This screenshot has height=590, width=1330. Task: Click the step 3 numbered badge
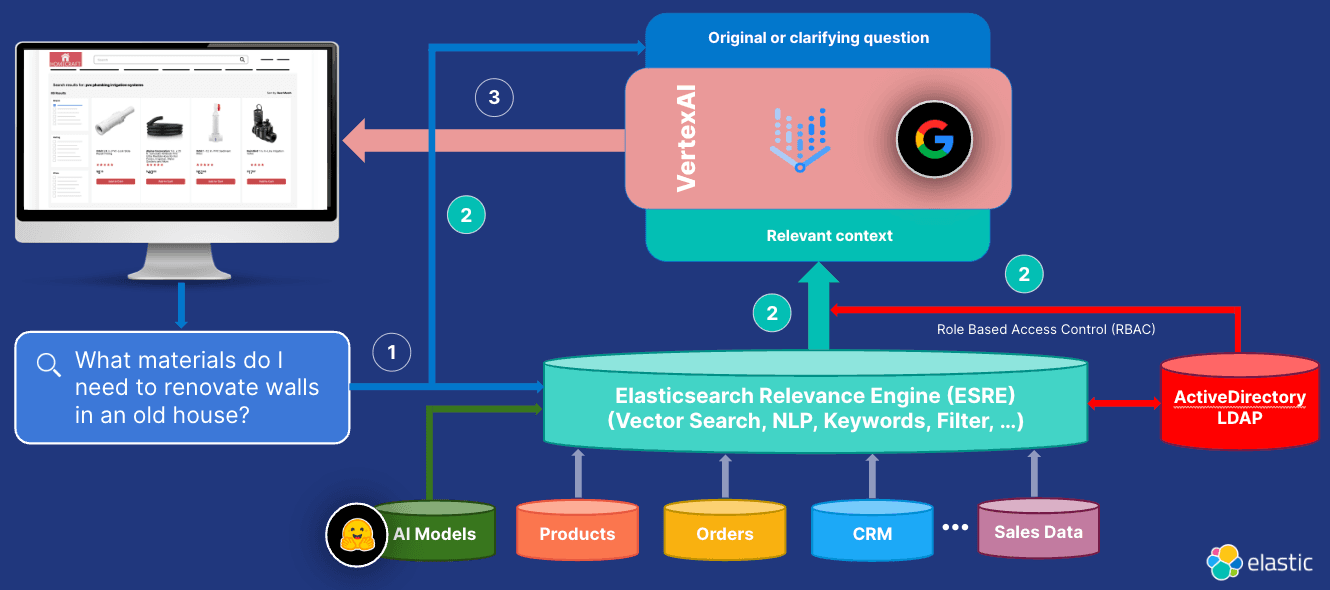[493, 97]
